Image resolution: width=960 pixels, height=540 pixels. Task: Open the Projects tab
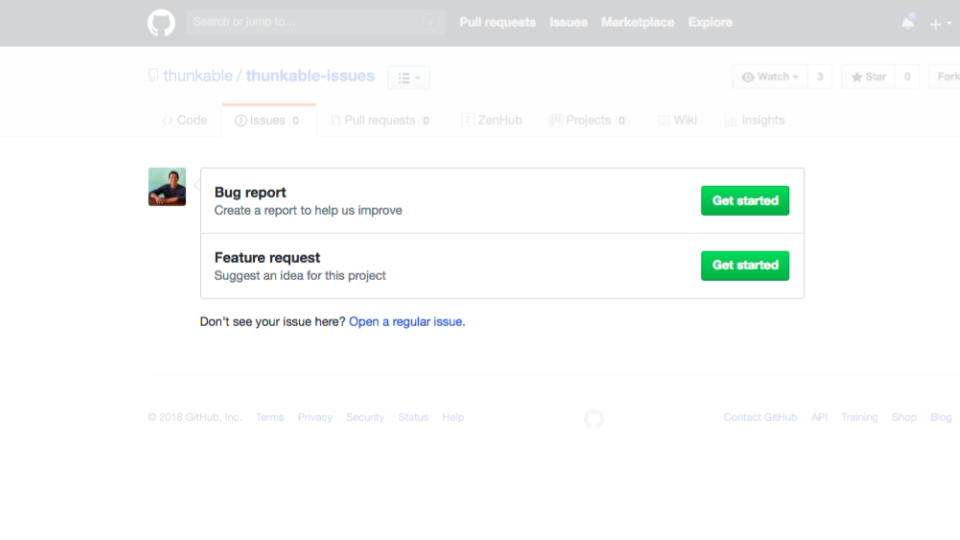(588, 120)
